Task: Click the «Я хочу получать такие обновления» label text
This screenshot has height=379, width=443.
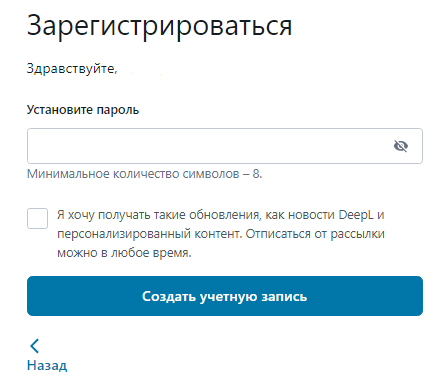Action: (x=158, y=215)
